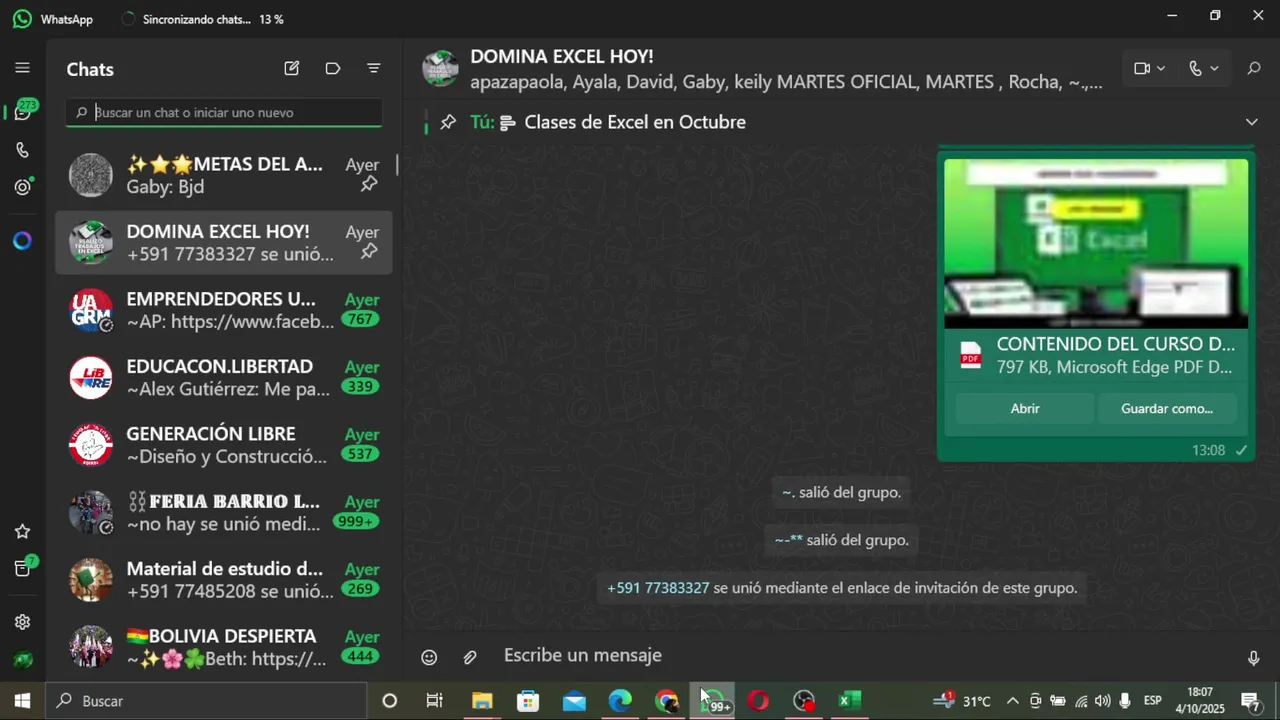Click the 999+ unread badge

(x=356, y=522)
